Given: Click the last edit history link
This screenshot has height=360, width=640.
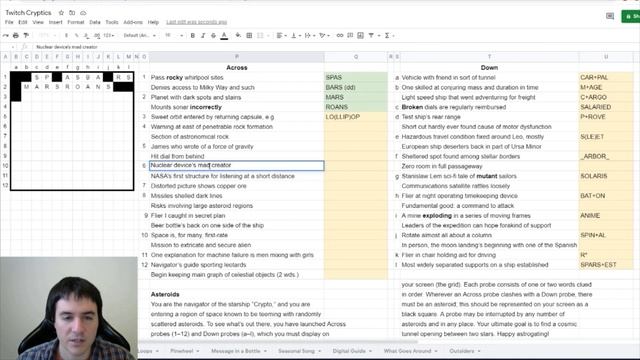Looking at the screenshot, I should pyautogui.click(x=196, y=22).
